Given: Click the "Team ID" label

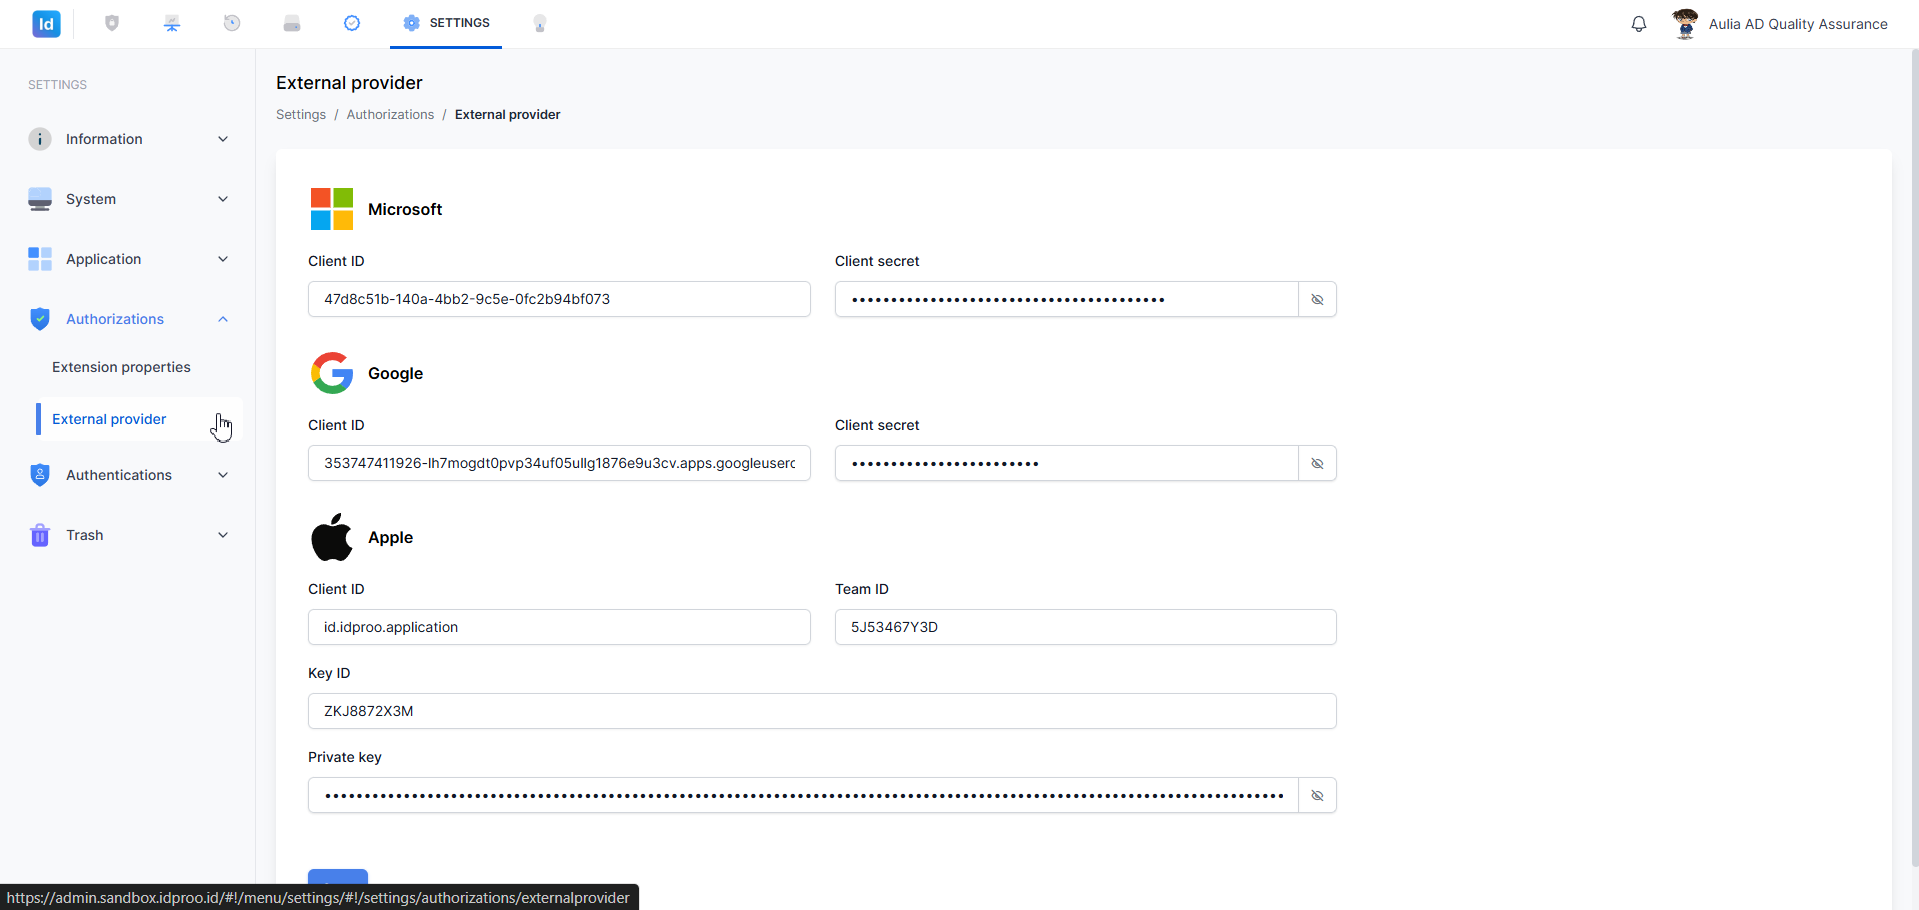Looking at the screenshot, I should [x=862, y=589].
